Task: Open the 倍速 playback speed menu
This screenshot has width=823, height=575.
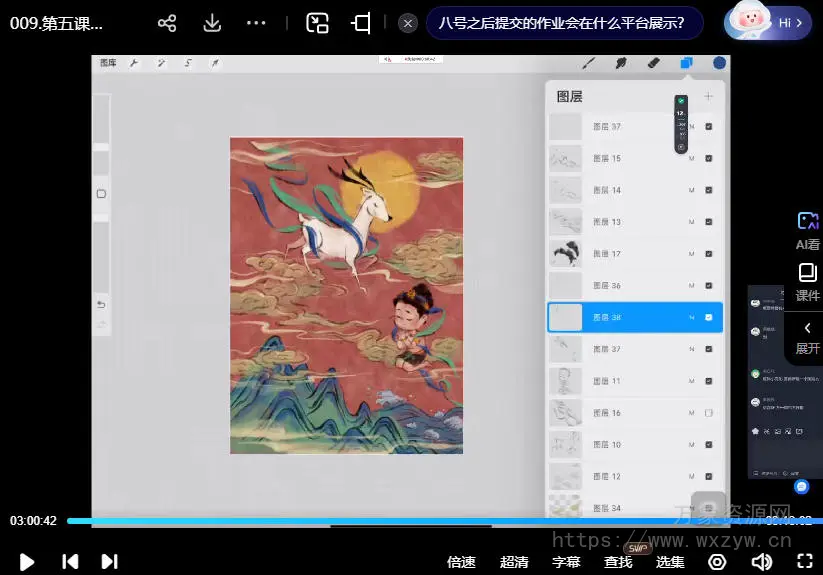Action: coord(461,562)
